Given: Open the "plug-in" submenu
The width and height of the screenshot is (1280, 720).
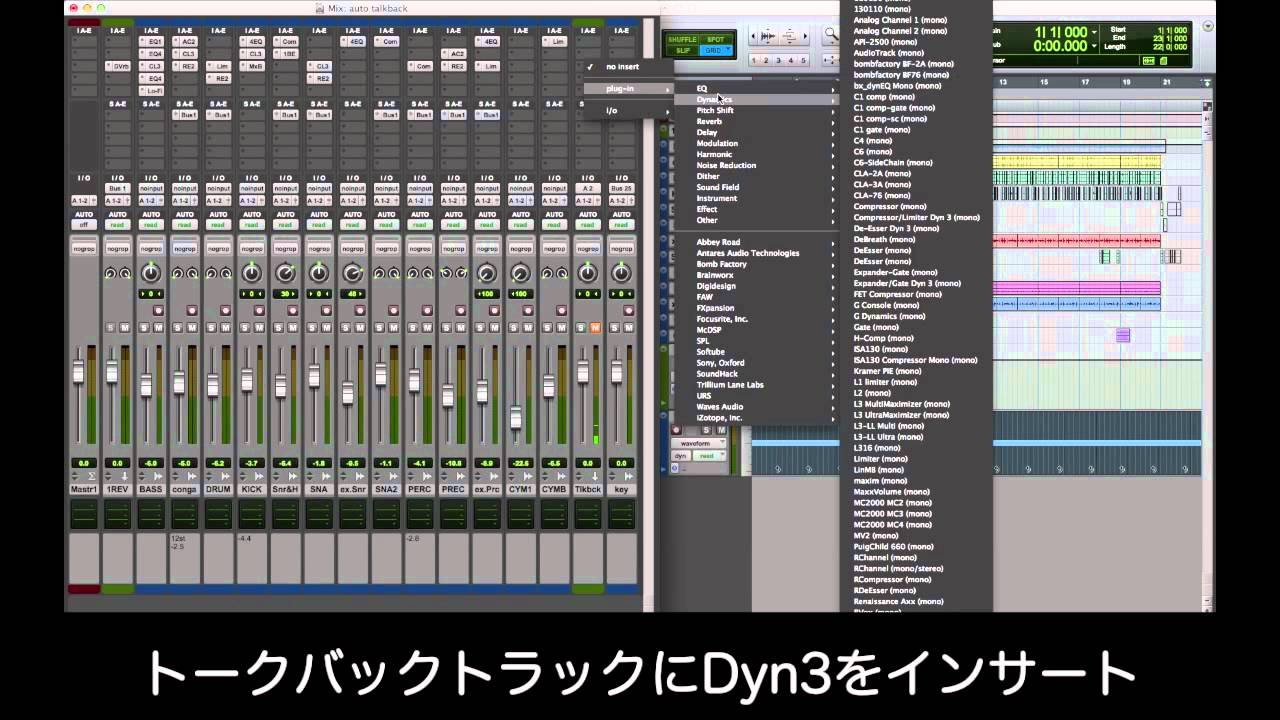Looking at the screenshot, I should click(x=627, y=89).
